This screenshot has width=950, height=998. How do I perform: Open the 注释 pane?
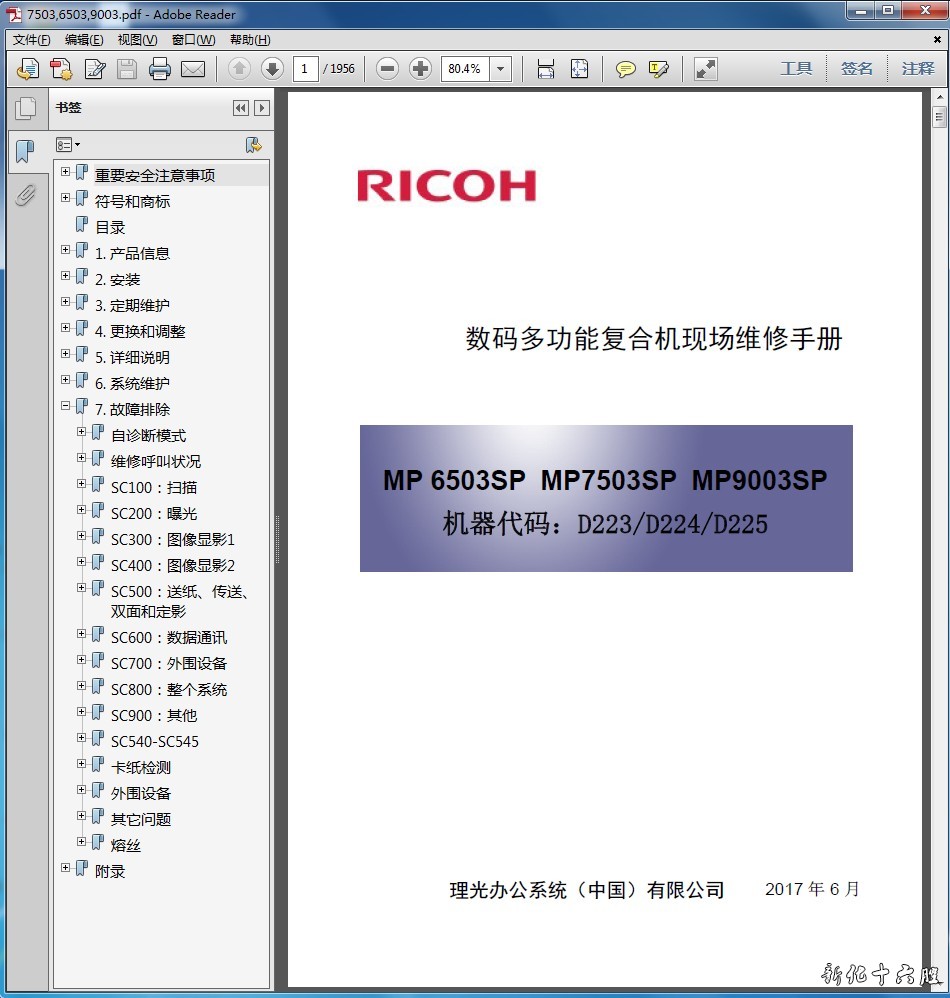click(x=917, y=69)
